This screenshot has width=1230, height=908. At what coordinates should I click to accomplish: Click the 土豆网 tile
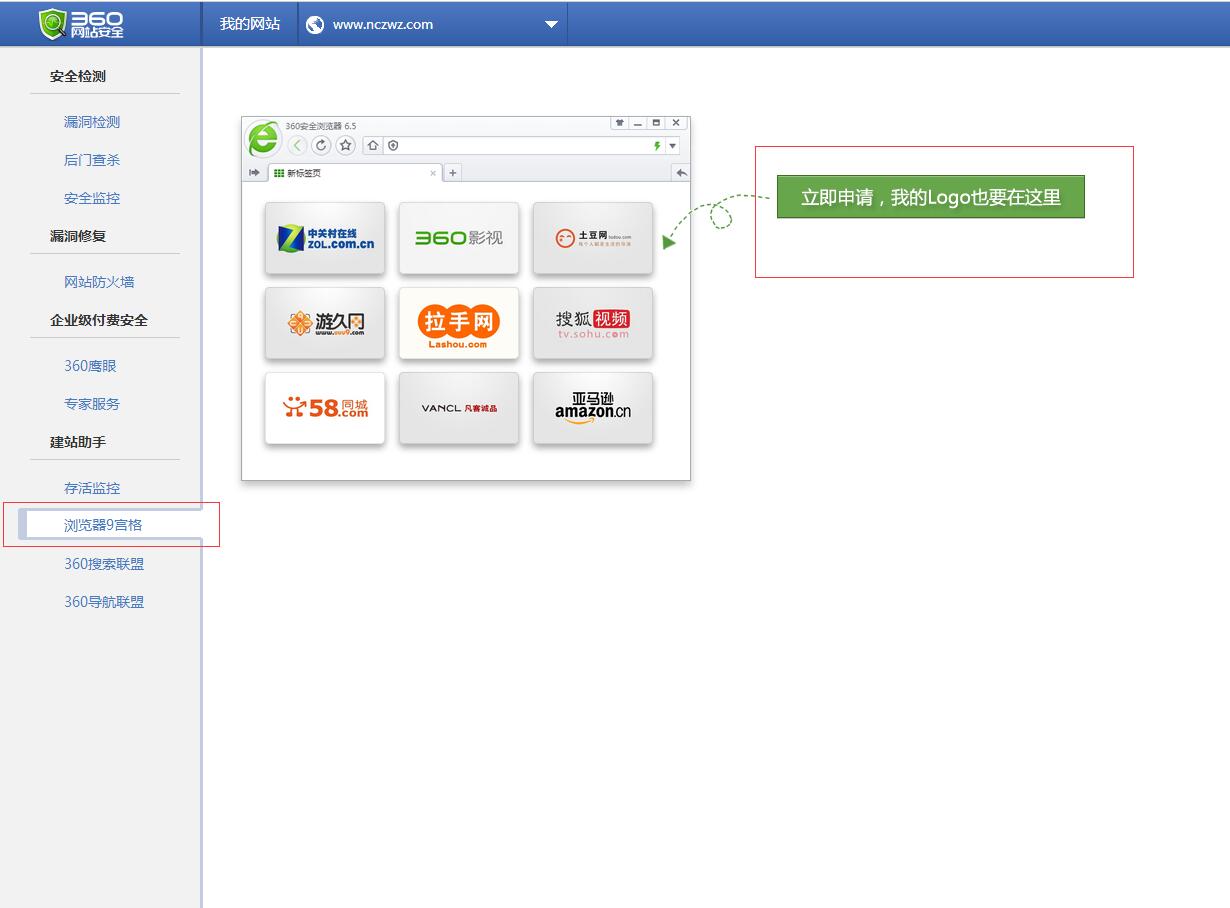[x=593, y=238]
